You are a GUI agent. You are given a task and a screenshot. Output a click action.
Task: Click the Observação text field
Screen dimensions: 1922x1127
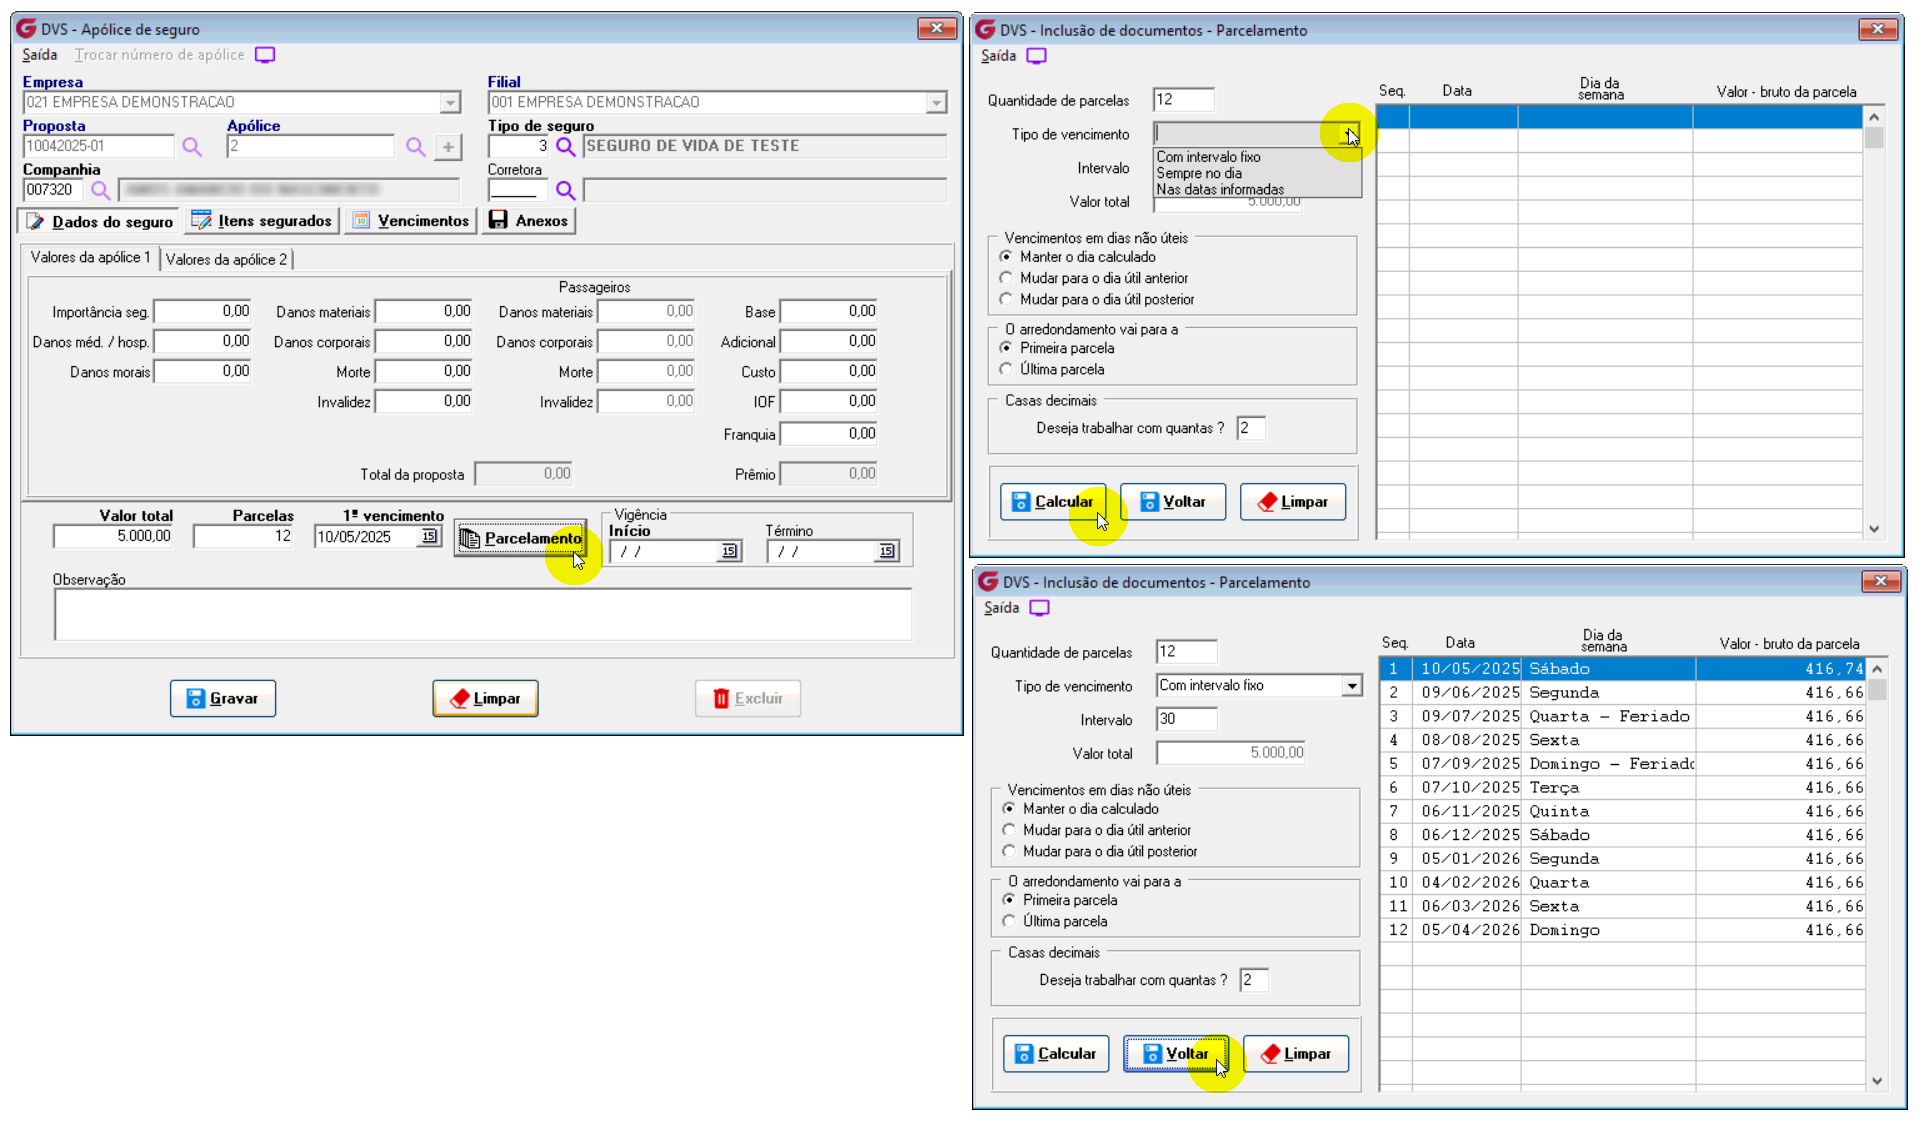(482, 613)
